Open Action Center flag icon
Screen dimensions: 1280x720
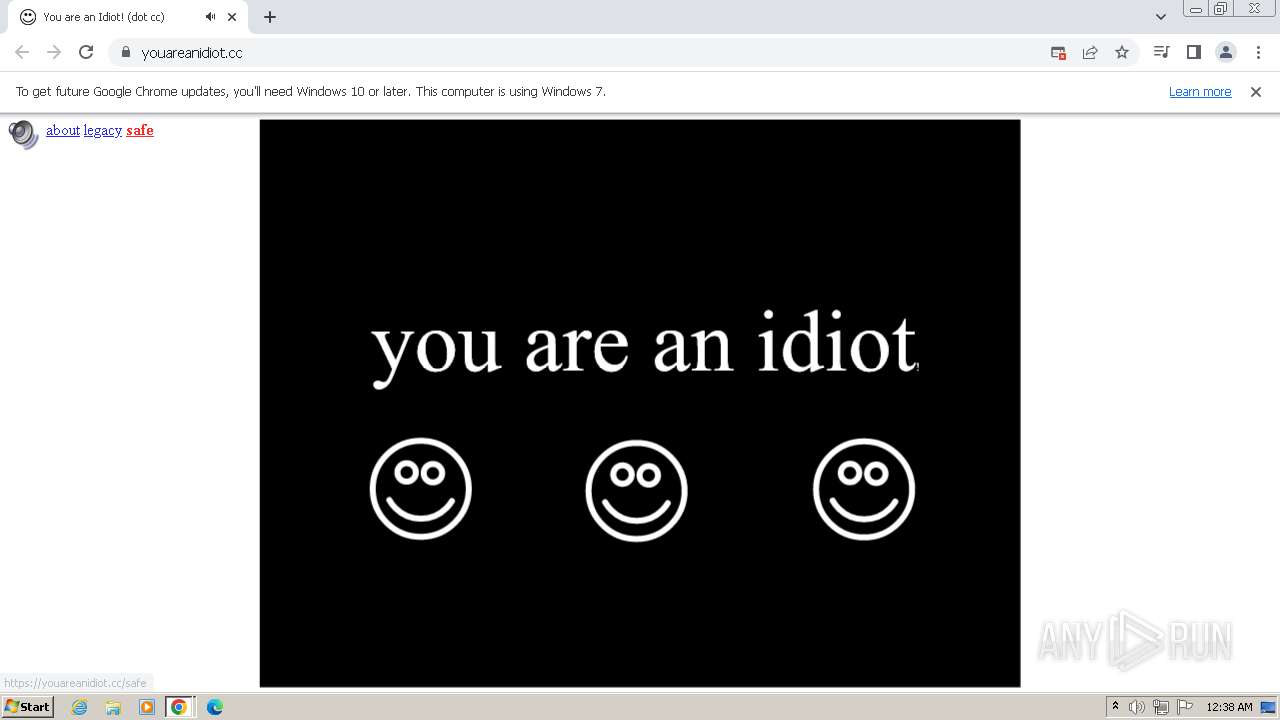[1185, 707]
